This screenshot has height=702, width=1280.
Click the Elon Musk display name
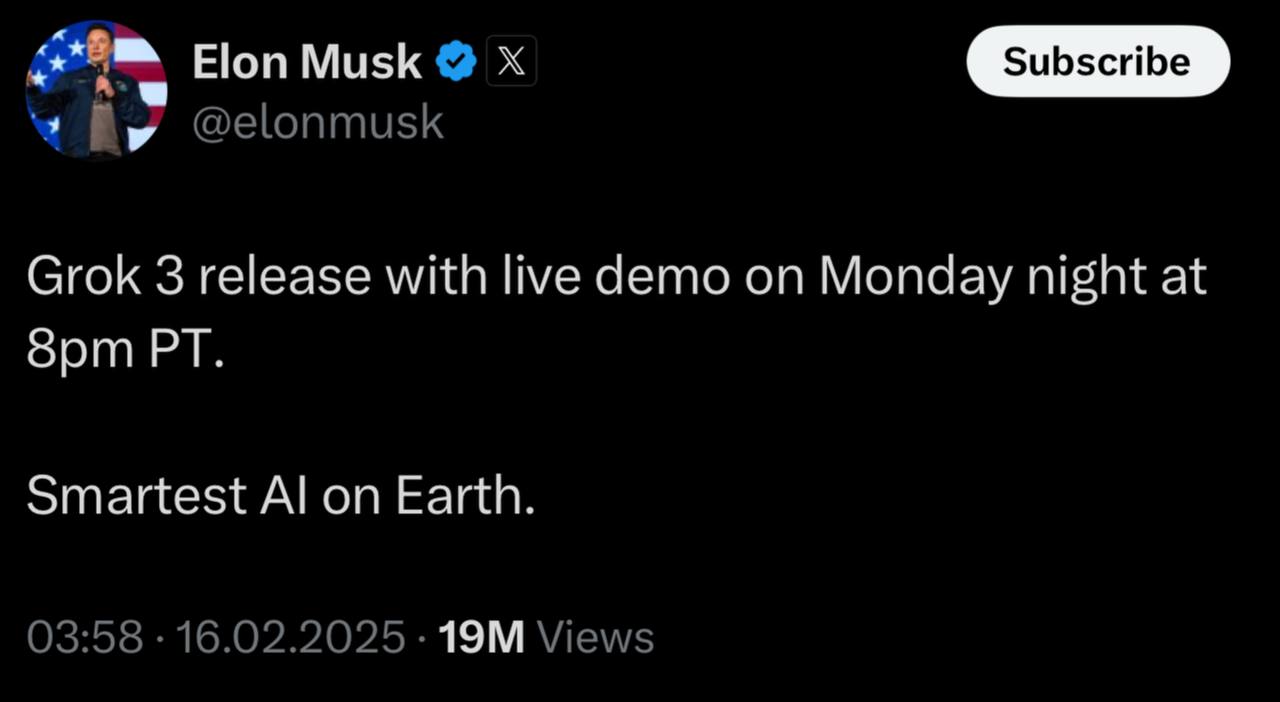pos(306,62)
